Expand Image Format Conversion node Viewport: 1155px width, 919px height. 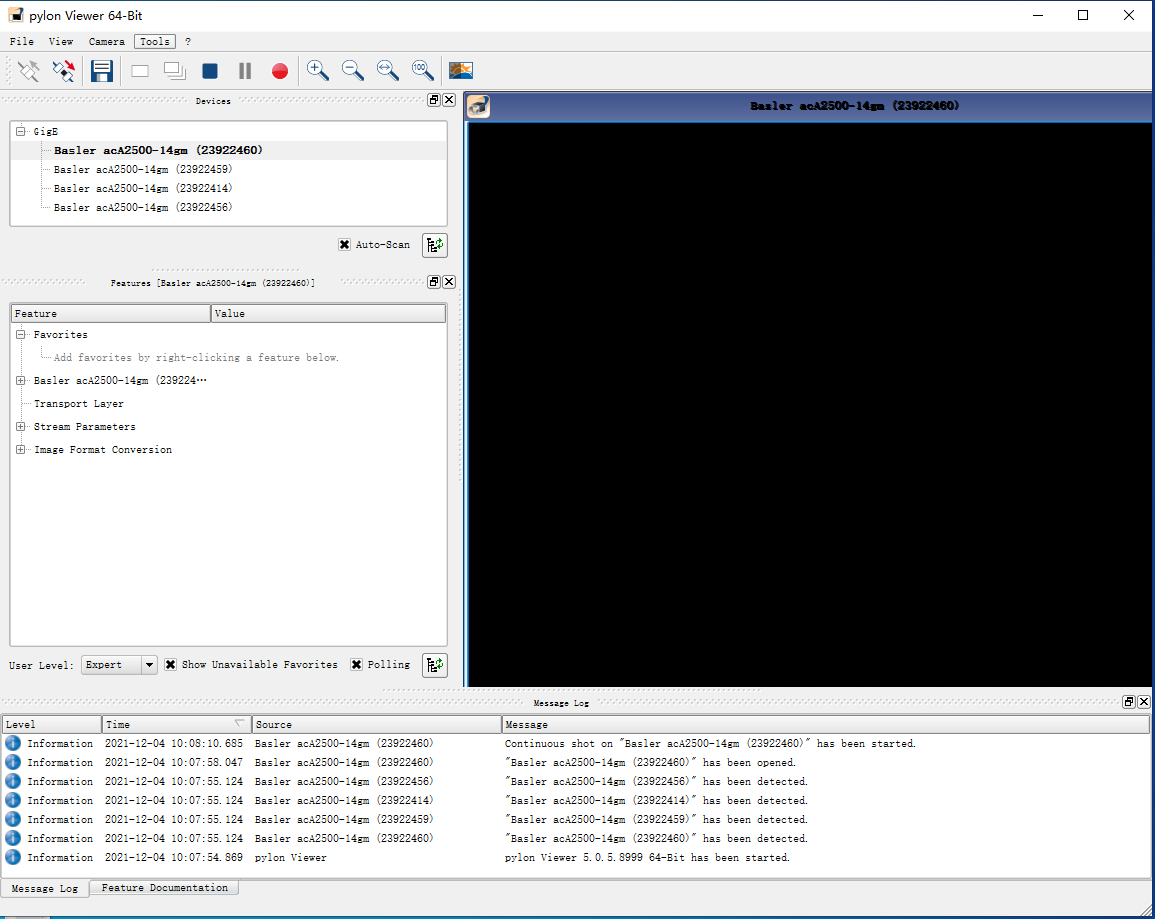(21, 449)
